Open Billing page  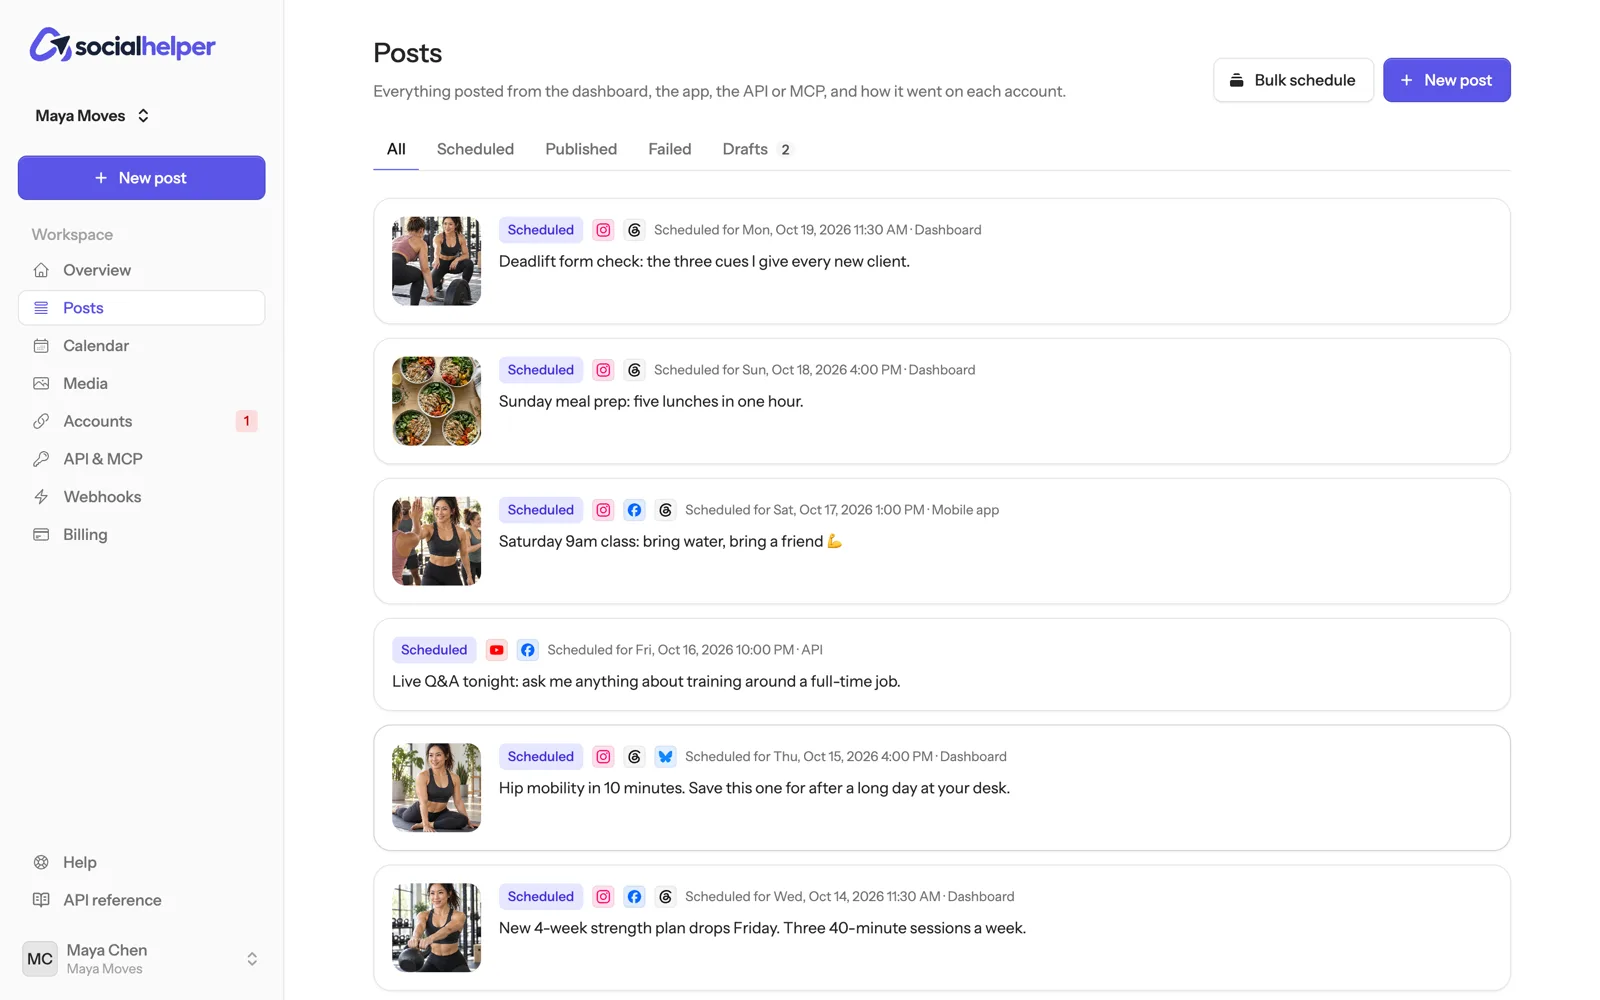coord(141,535)
